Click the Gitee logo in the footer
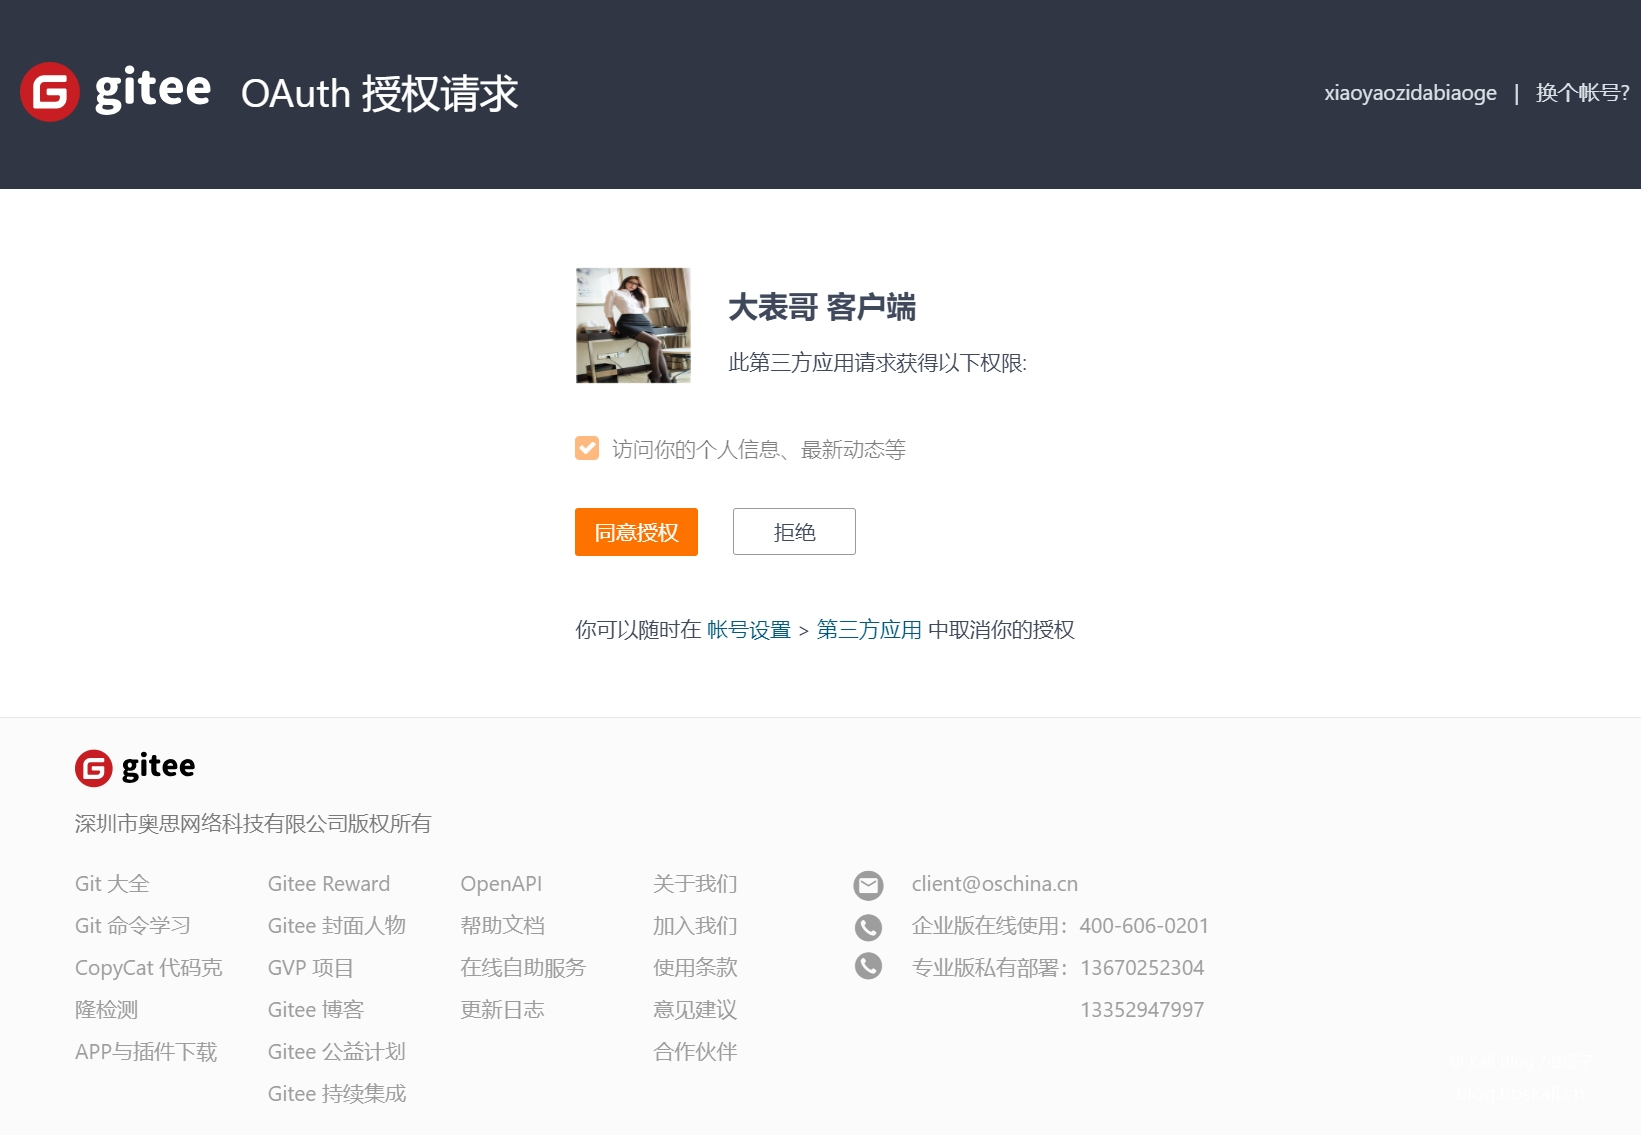The width and height of the screenshot is (1641, 1135). coord(135,767)
